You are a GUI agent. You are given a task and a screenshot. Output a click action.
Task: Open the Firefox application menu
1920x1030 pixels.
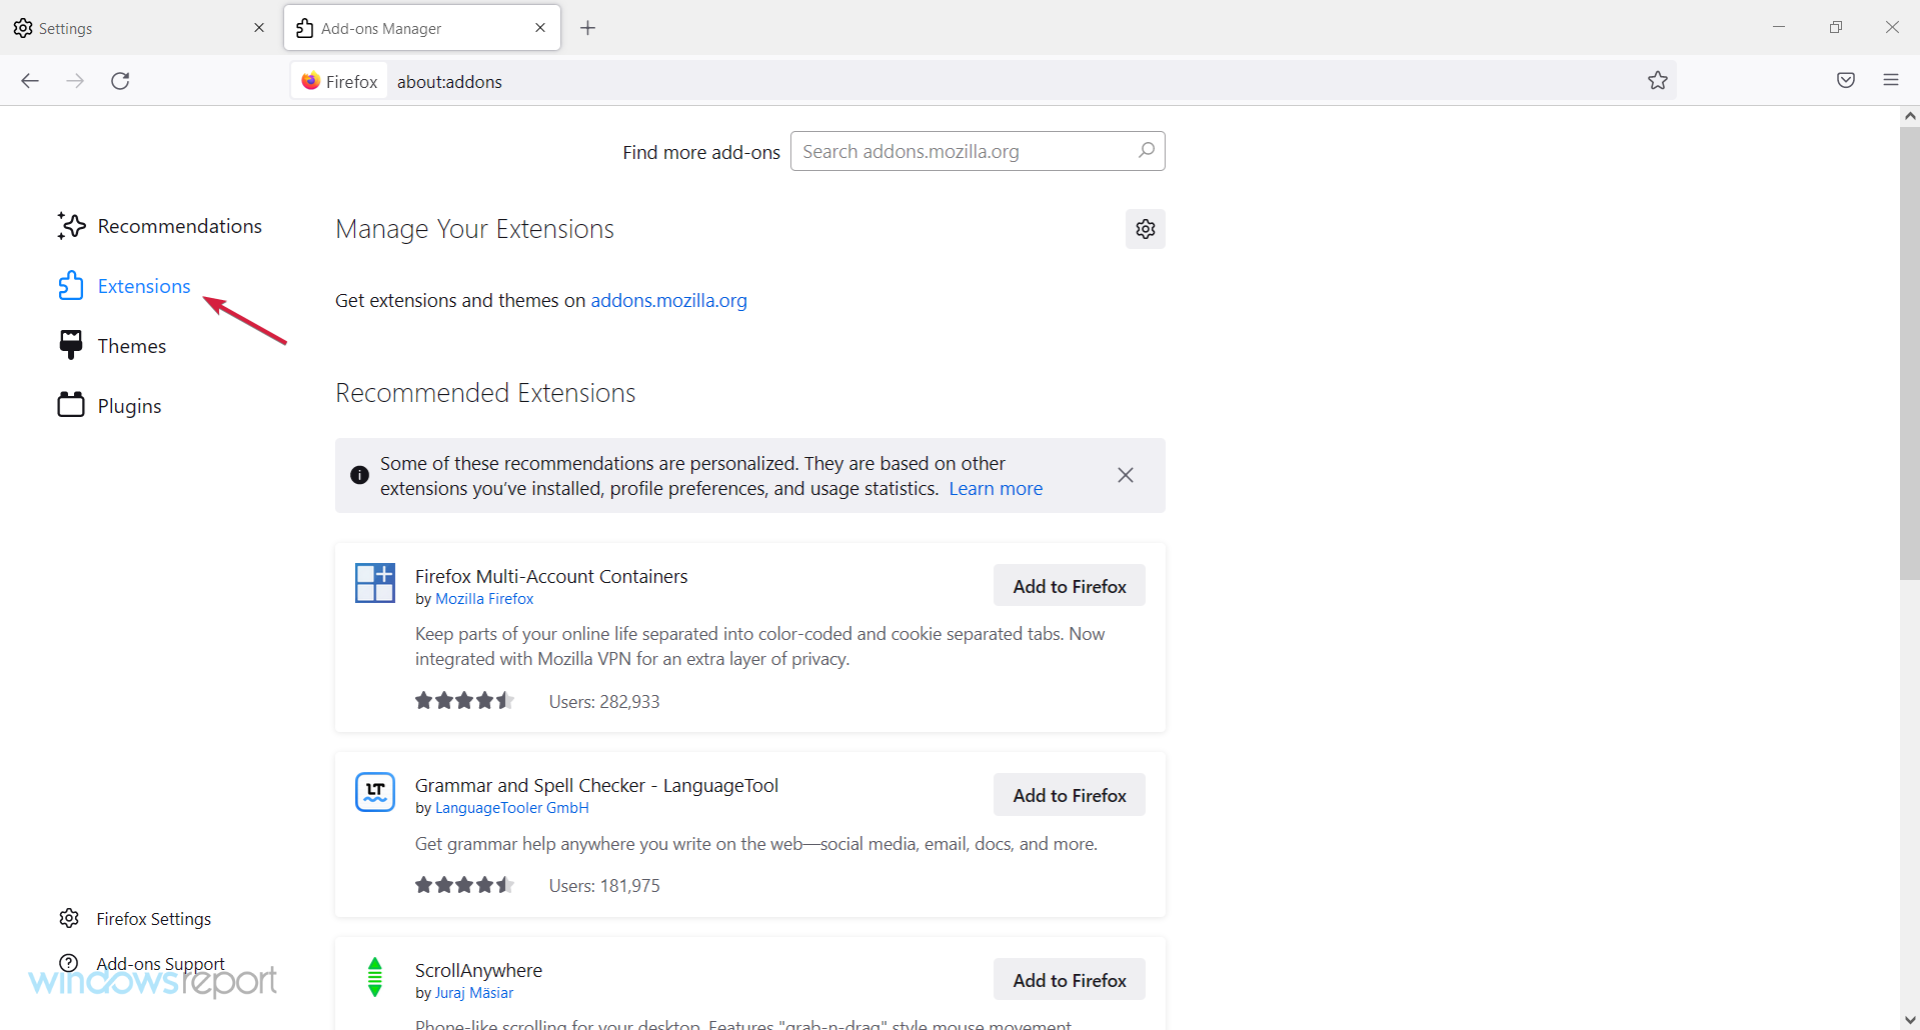tap(1891, 80)
